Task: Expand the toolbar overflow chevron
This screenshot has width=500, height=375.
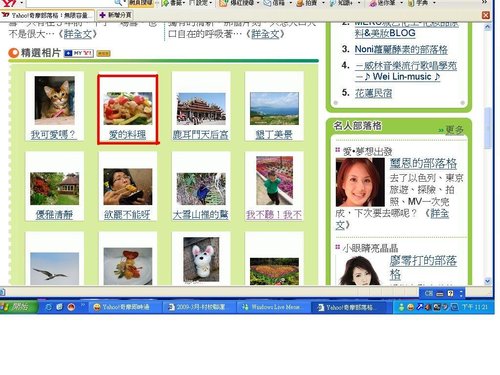Action: [484, 2]
